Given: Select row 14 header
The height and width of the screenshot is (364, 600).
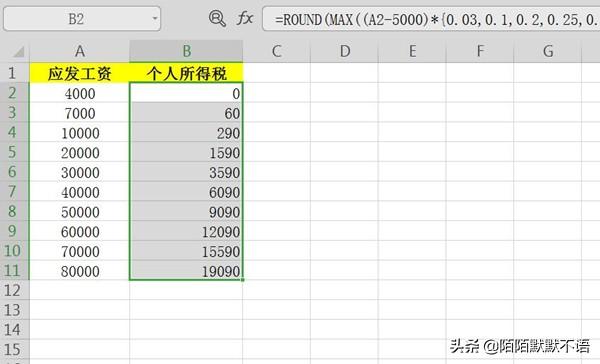Looking at the screenshot, I should pos(15,330).
